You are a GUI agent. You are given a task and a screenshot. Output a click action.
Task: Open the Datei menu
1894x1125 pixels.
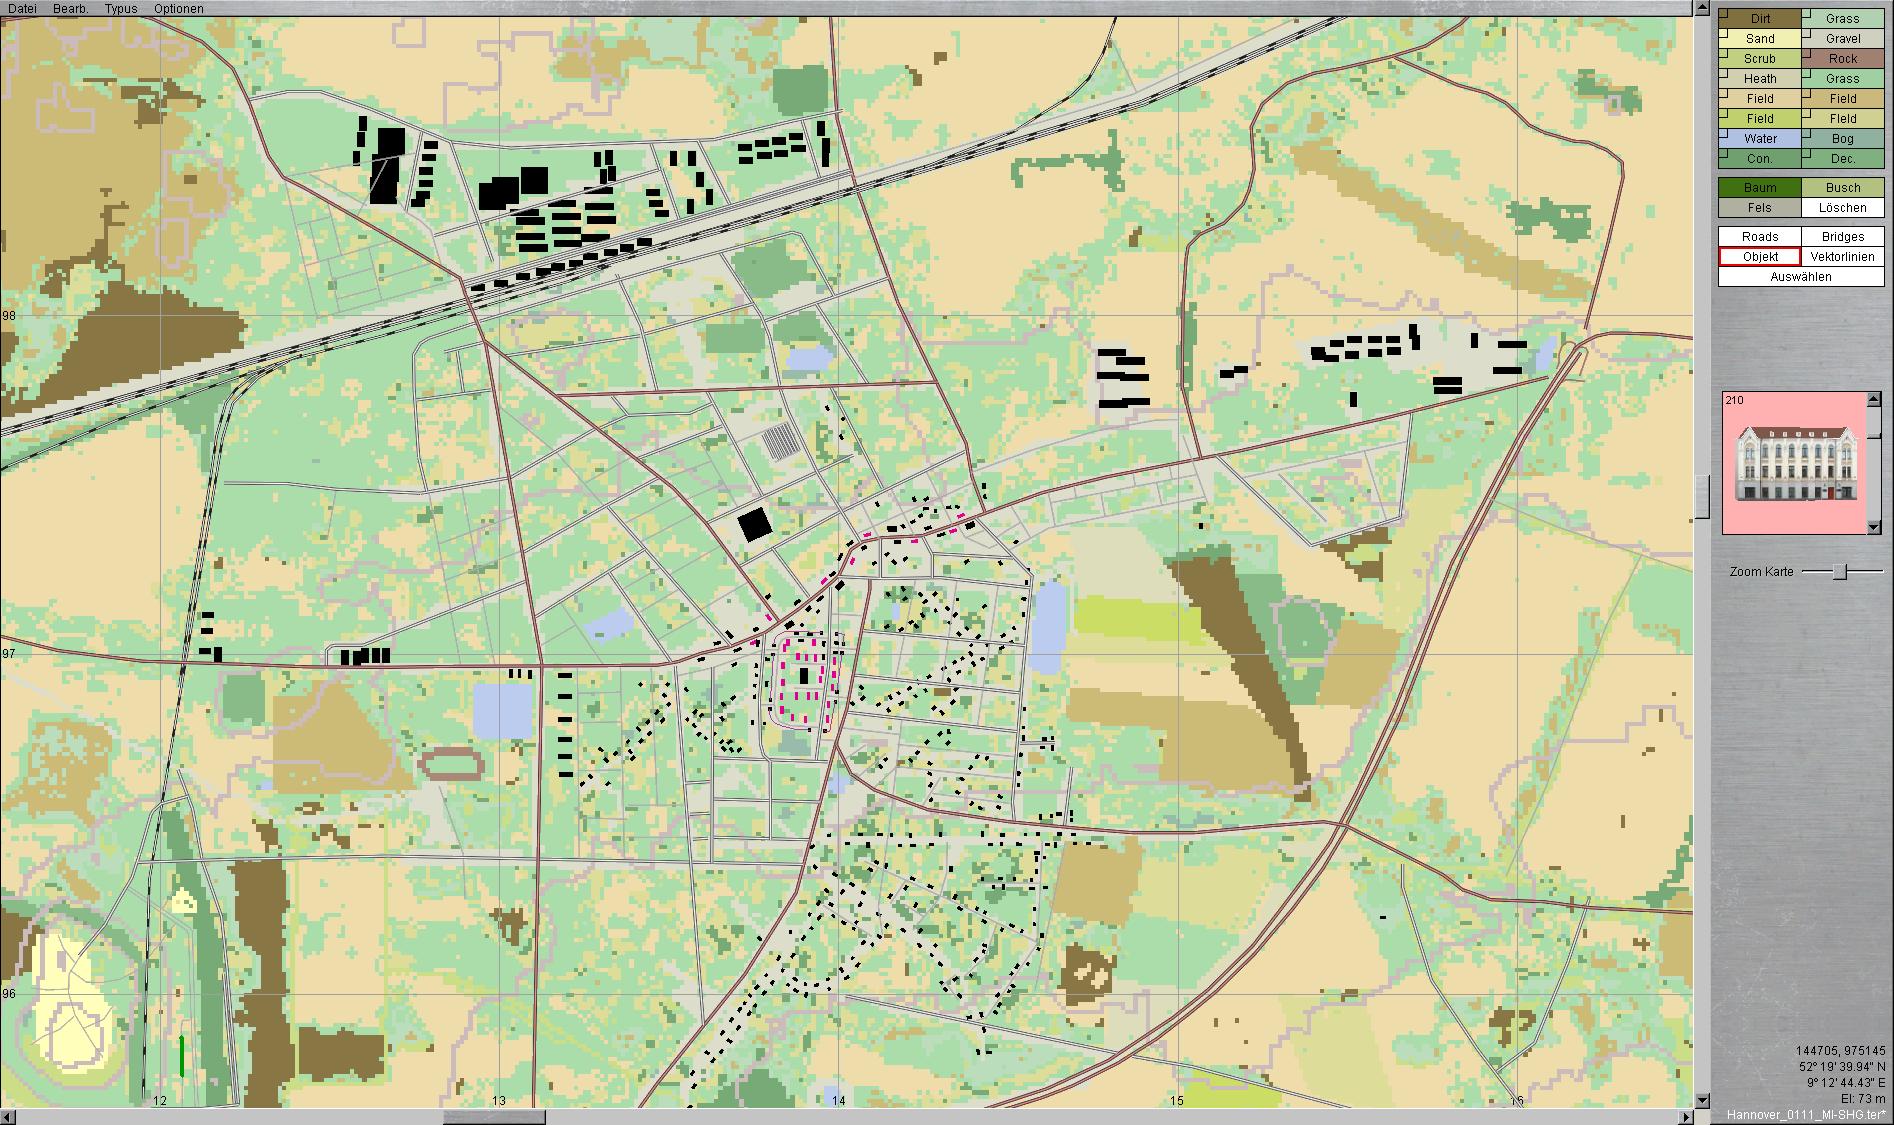[x=22, y=8]
